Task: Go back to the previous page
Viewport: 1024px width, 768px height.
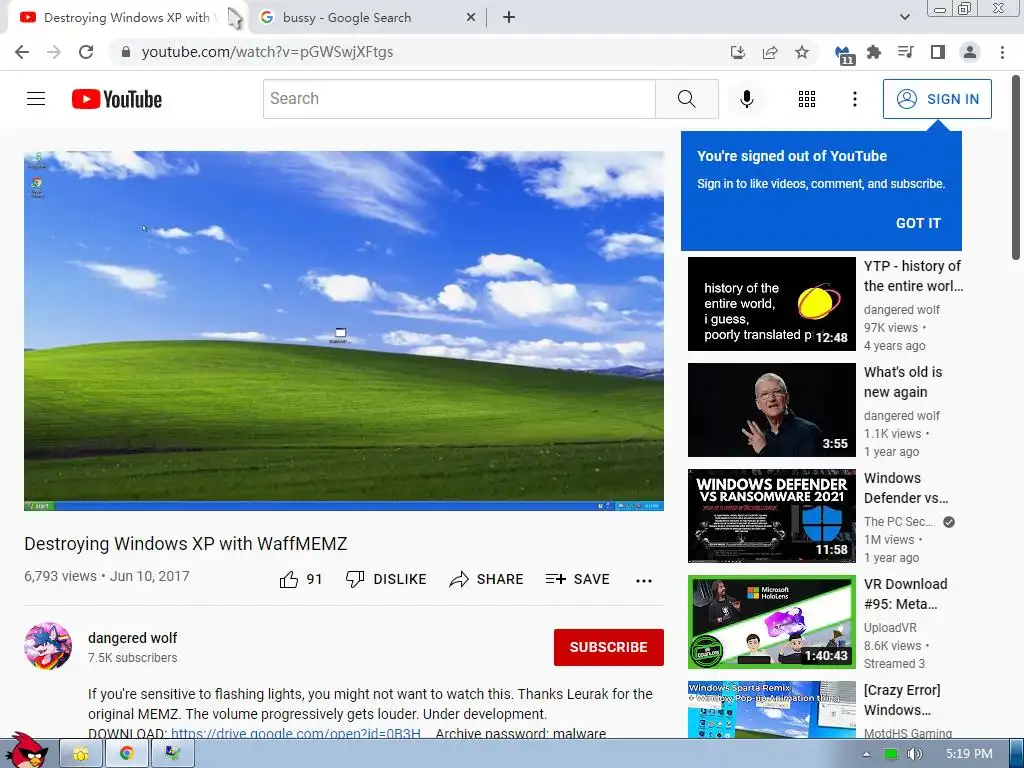Action: (22, 52)
